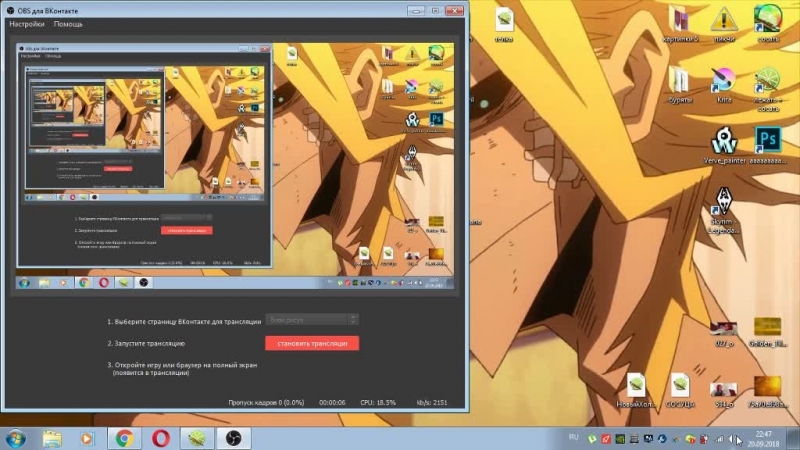The width and height of the screenshot is (800, 450).
Task: Switch to the OBS taskbar icon
Action: point(233,438)
